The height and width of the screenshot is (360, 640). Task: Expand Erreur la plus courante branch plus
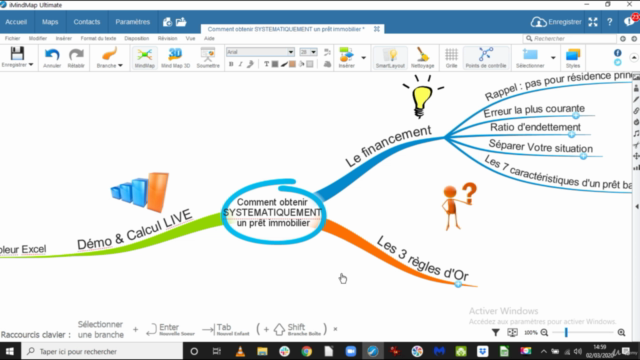point(576,116)
